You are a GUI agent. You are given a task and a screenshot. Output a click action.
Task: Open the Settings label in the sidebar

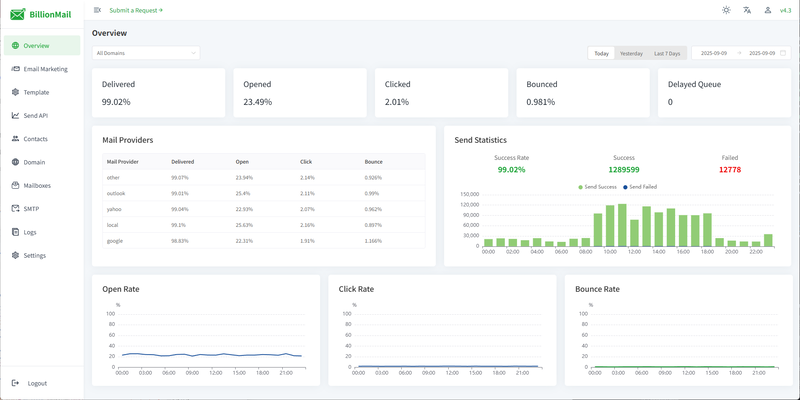coord(35,256)
